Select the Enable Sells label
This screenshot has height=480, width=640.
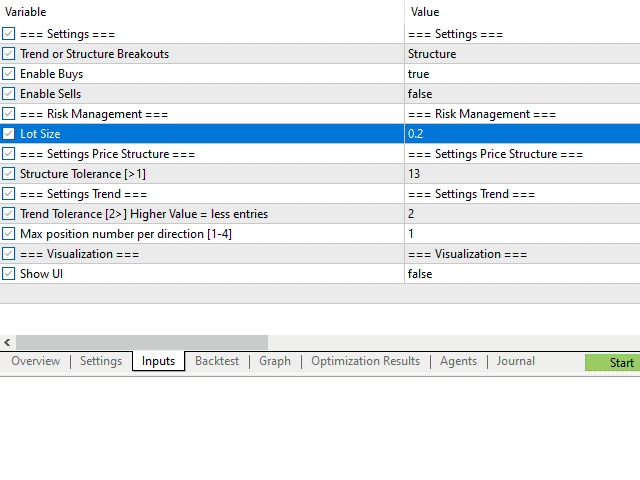[51, 93]
